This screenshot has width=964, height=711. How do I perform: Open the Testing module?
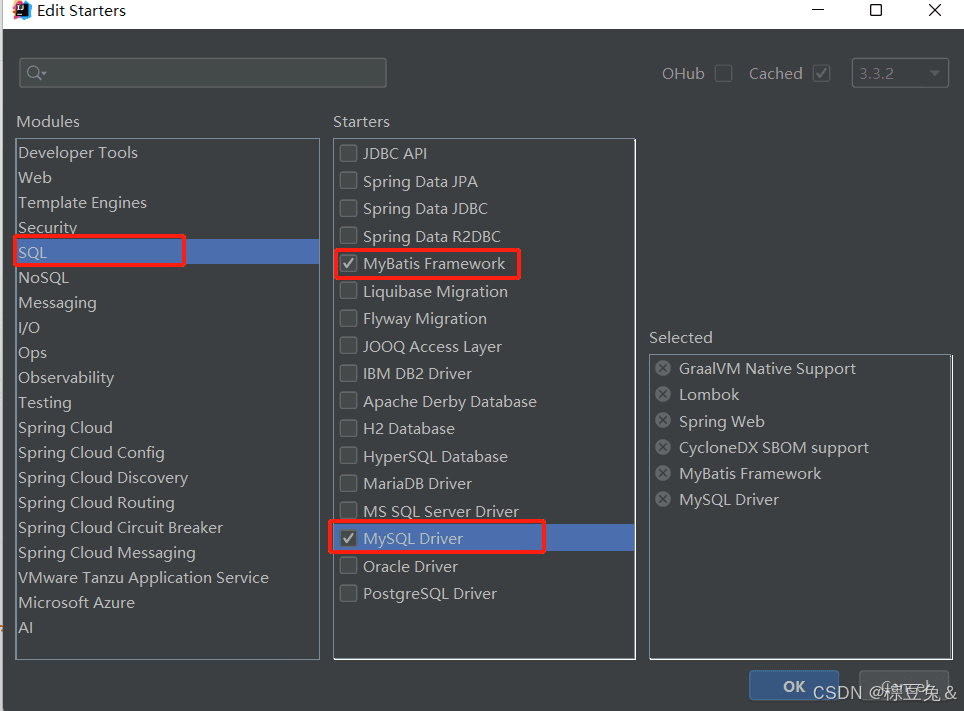click(x=167, y=402)
